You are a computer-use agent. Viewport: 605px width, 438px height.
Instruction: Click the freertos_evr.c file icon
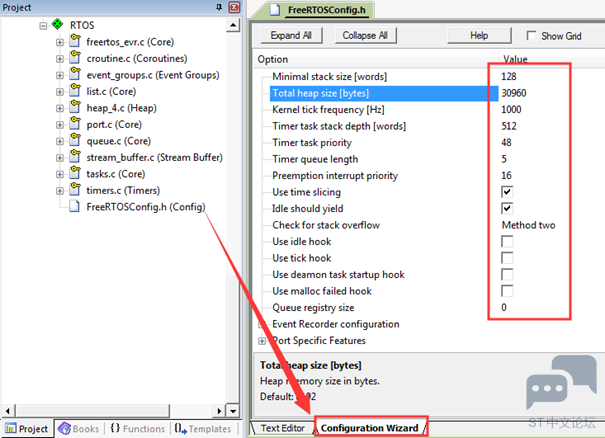coord(75,41)
